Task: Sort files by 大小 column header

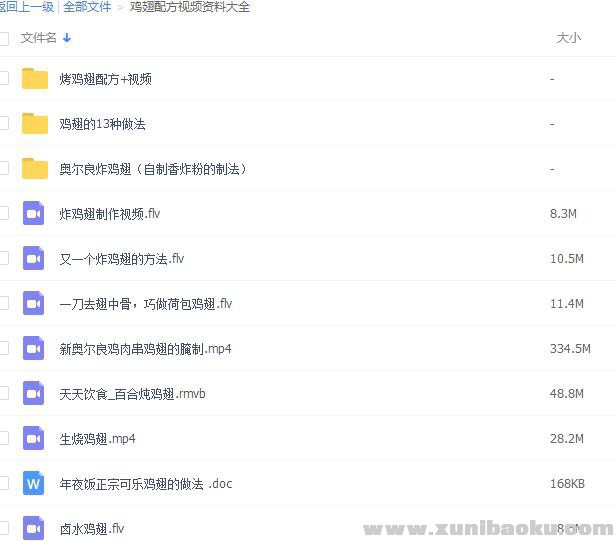Action: coord(568,38)
